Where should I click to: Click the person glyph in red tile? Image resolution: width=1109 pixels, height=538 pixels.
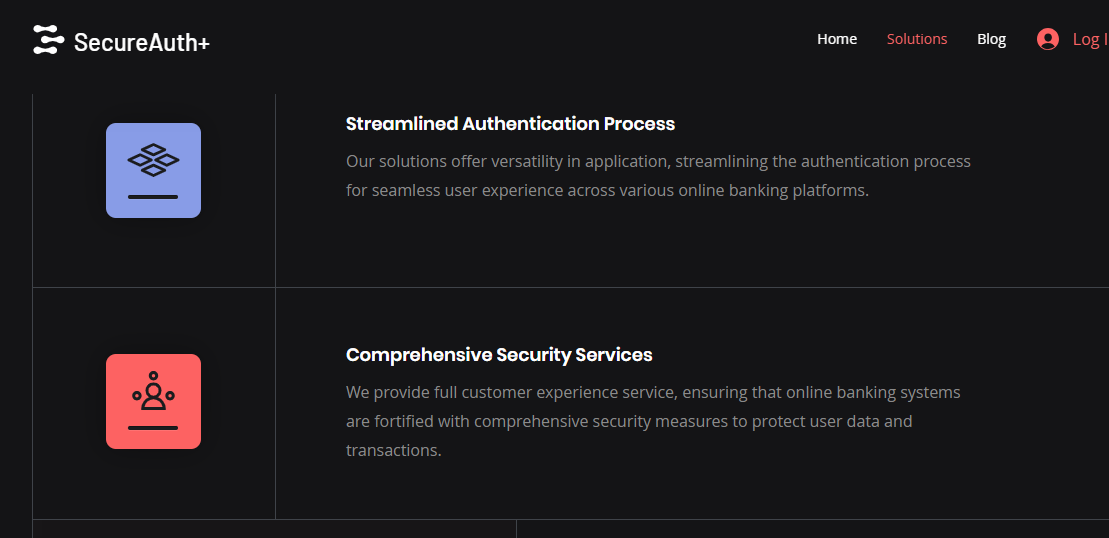click(x=153, y=391)
